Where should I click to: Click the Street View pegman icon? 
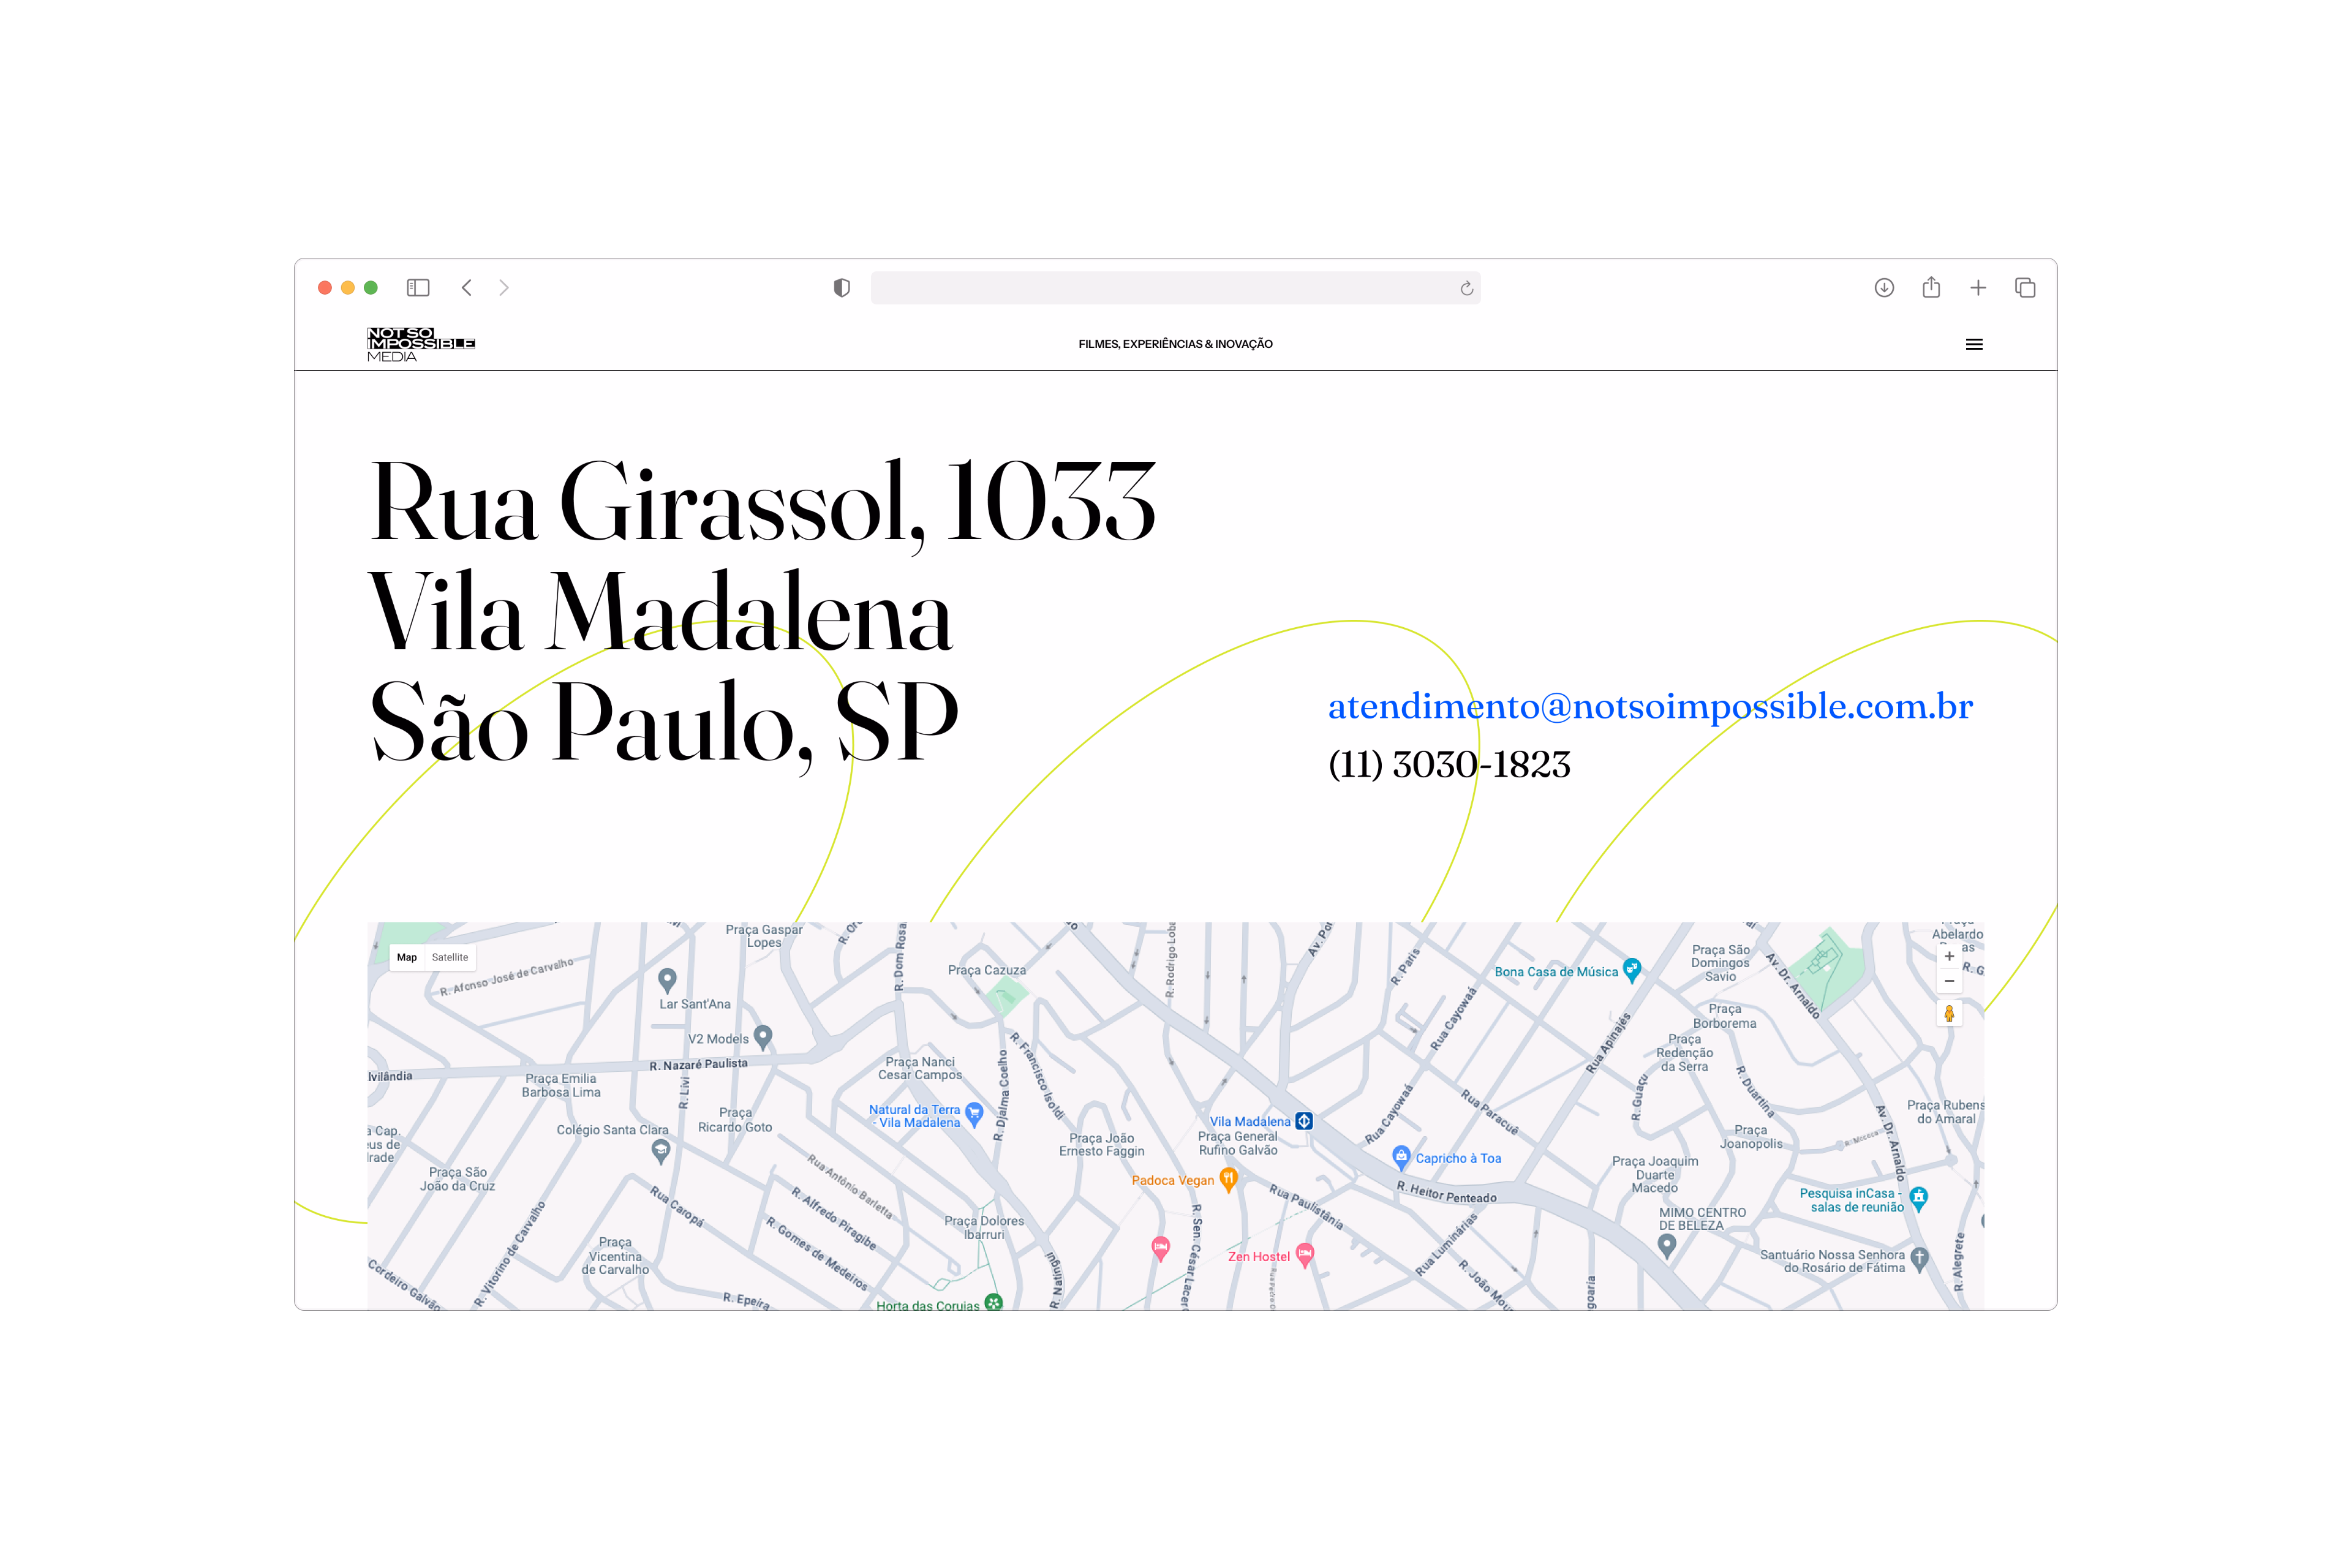(x=1949, y=1014)
